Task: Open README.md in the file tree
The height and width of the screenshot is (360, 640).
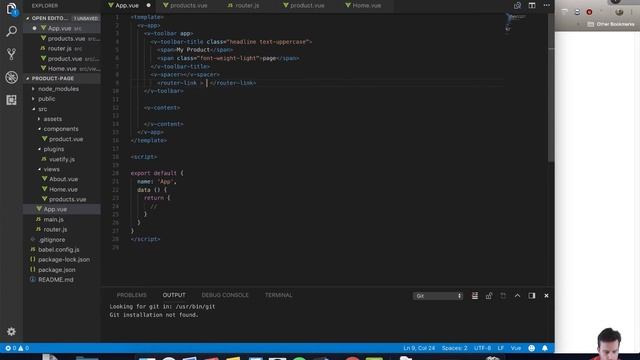Action: coord(56,280)
